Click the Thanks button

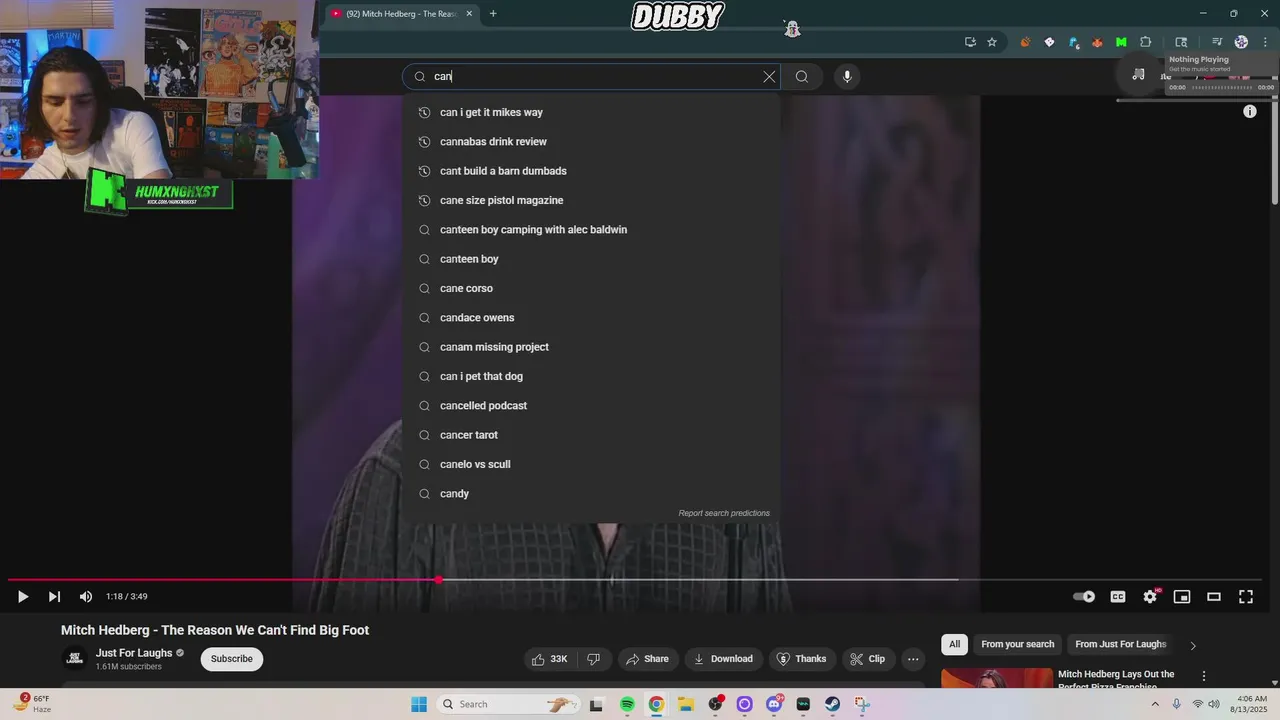[802, 659]
